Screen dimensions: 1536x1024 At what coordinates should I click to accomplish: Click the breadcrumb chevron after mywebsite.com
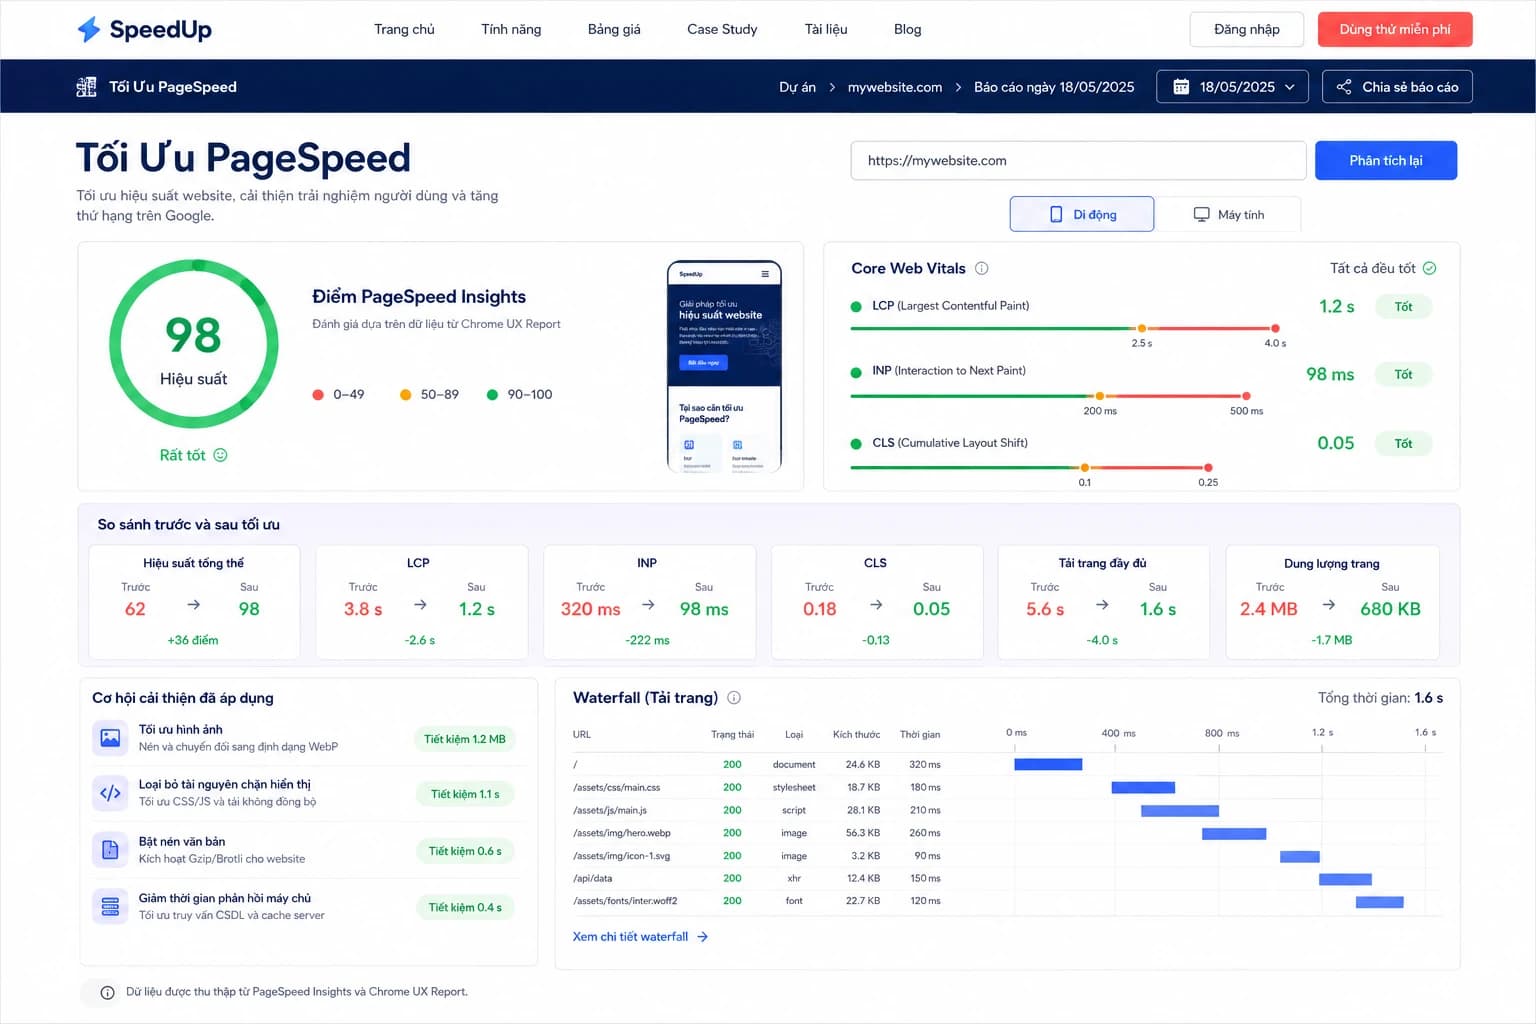tap(958, 87)
